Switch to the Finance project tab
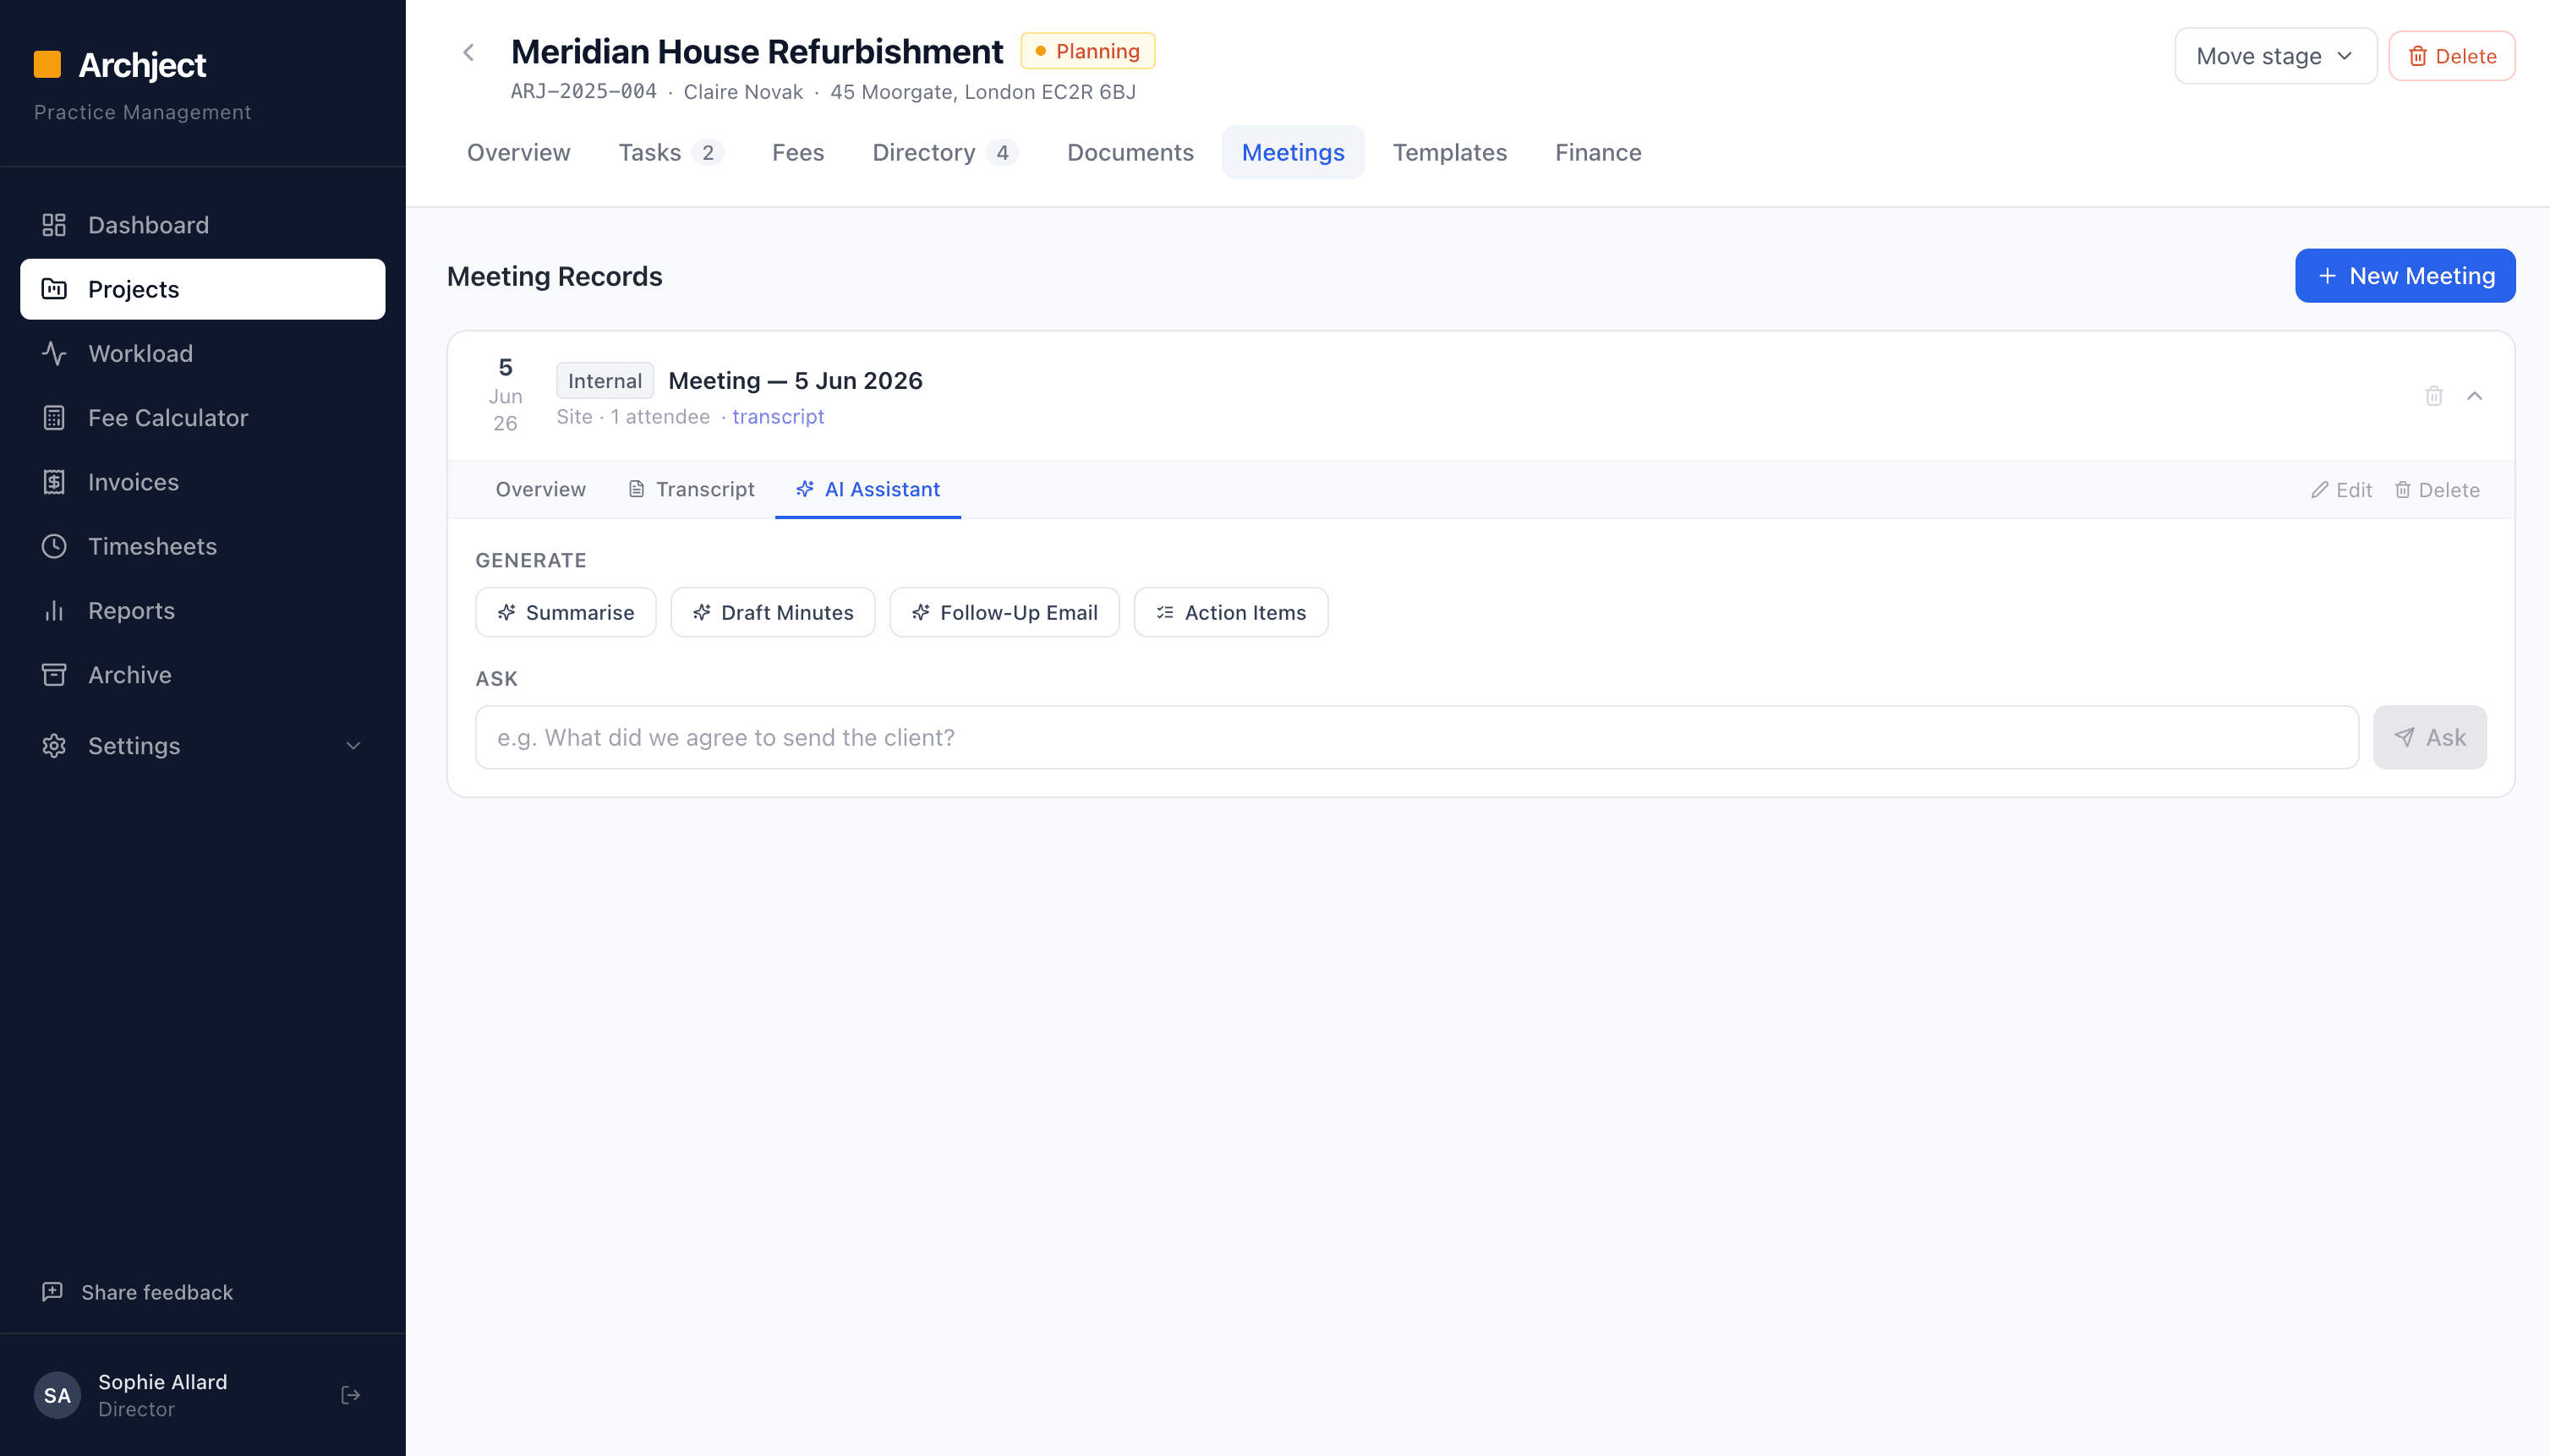The width and height of the screenshot is (2550, 1456). [1598, 152]
